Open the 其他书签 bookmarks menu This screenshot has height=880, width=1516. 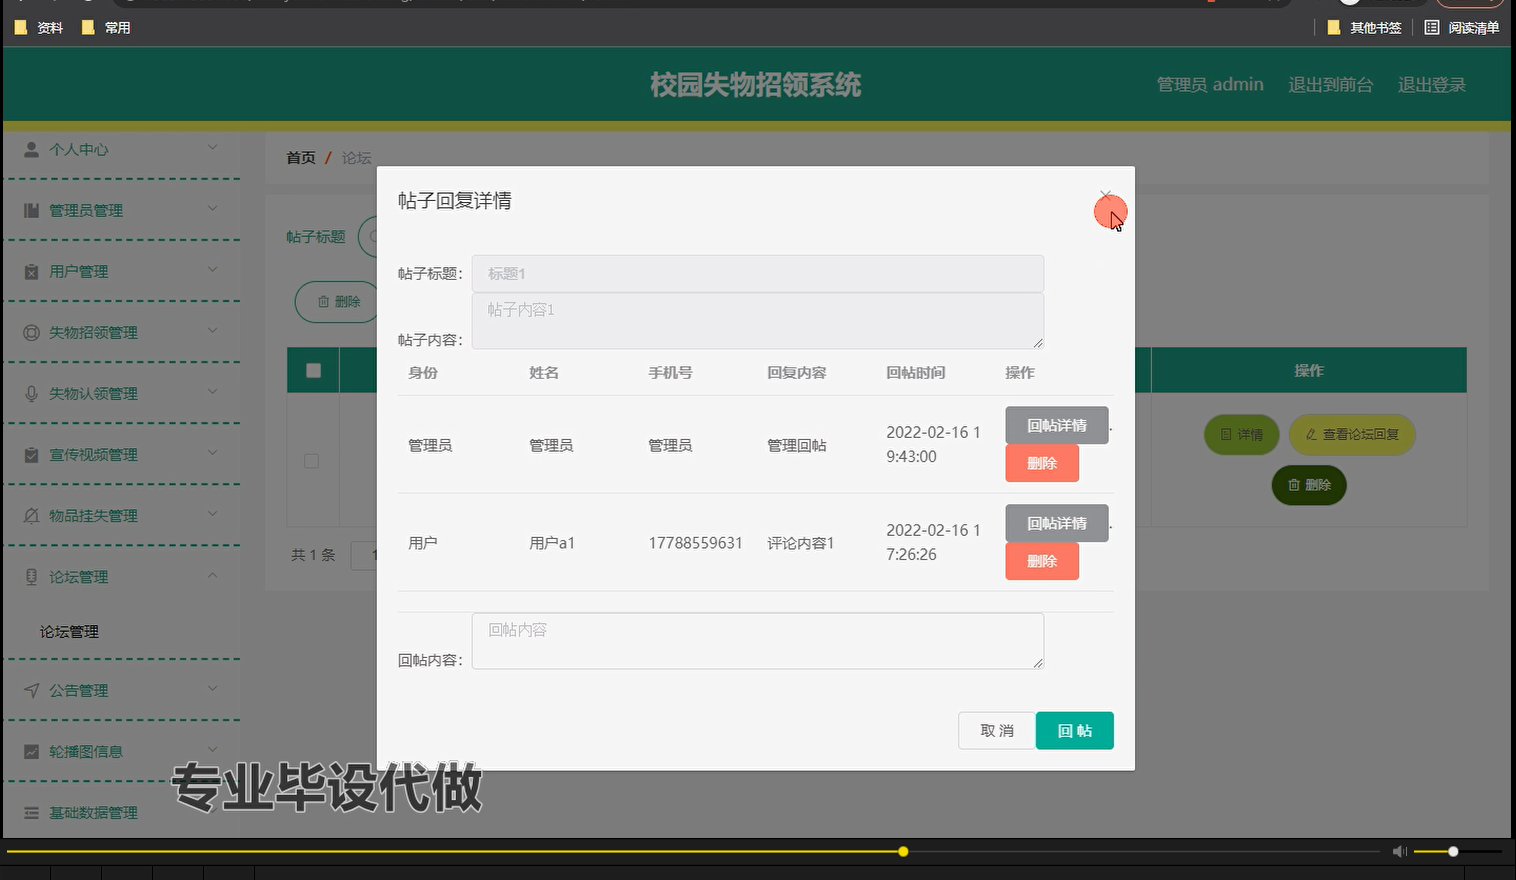pyautogui.click(x=1371, y=27)
